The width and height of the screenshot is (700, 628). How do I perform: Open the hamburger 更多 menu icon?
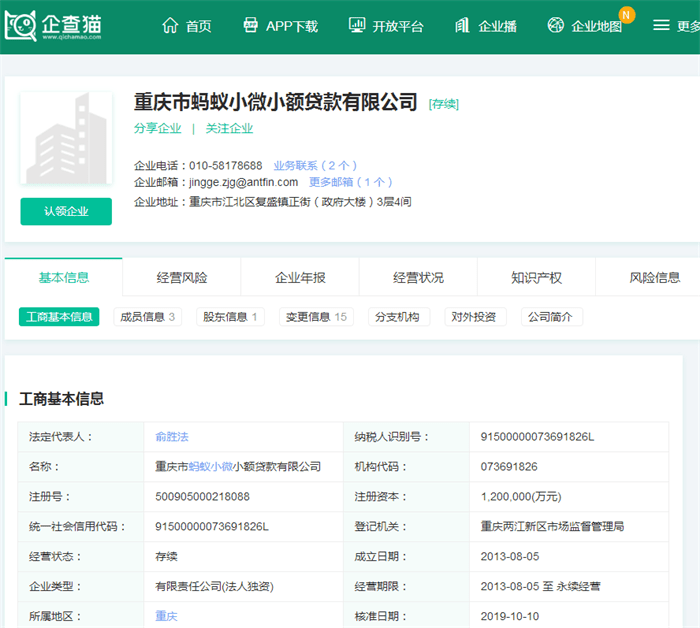(x=661, y=25)
